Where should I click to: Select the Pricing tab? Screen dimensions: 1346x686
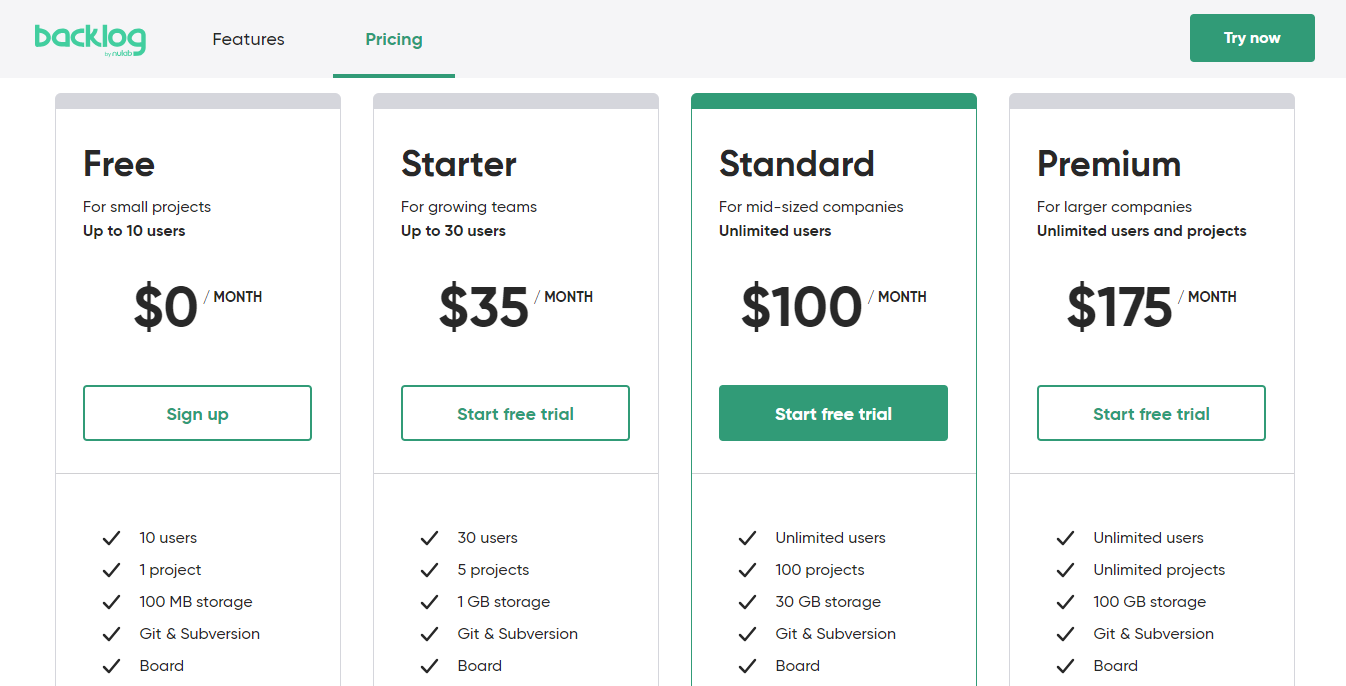click(x=393, y=39)
